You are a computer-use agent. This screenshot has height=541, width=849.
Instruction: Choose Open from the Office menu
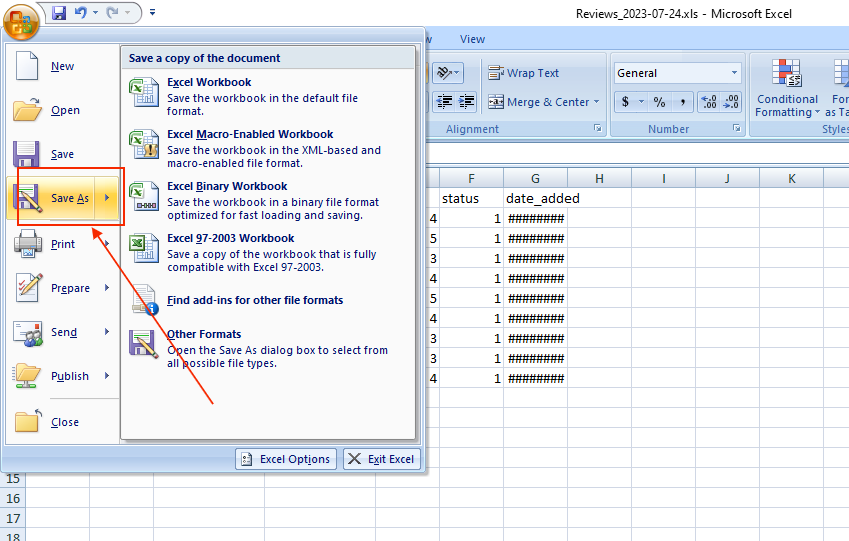coord(62,110)
